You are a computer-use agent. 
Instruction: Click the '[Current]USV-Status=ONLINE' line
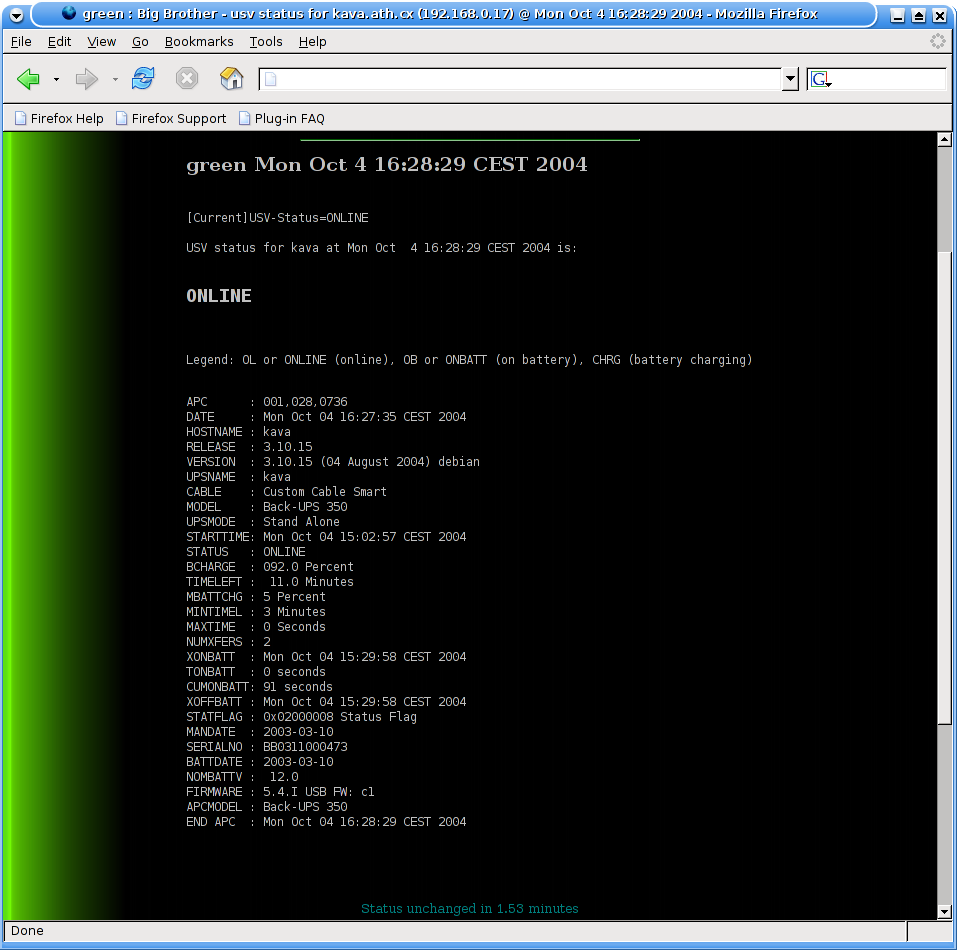pyautogui.click(x=277, y=218)
